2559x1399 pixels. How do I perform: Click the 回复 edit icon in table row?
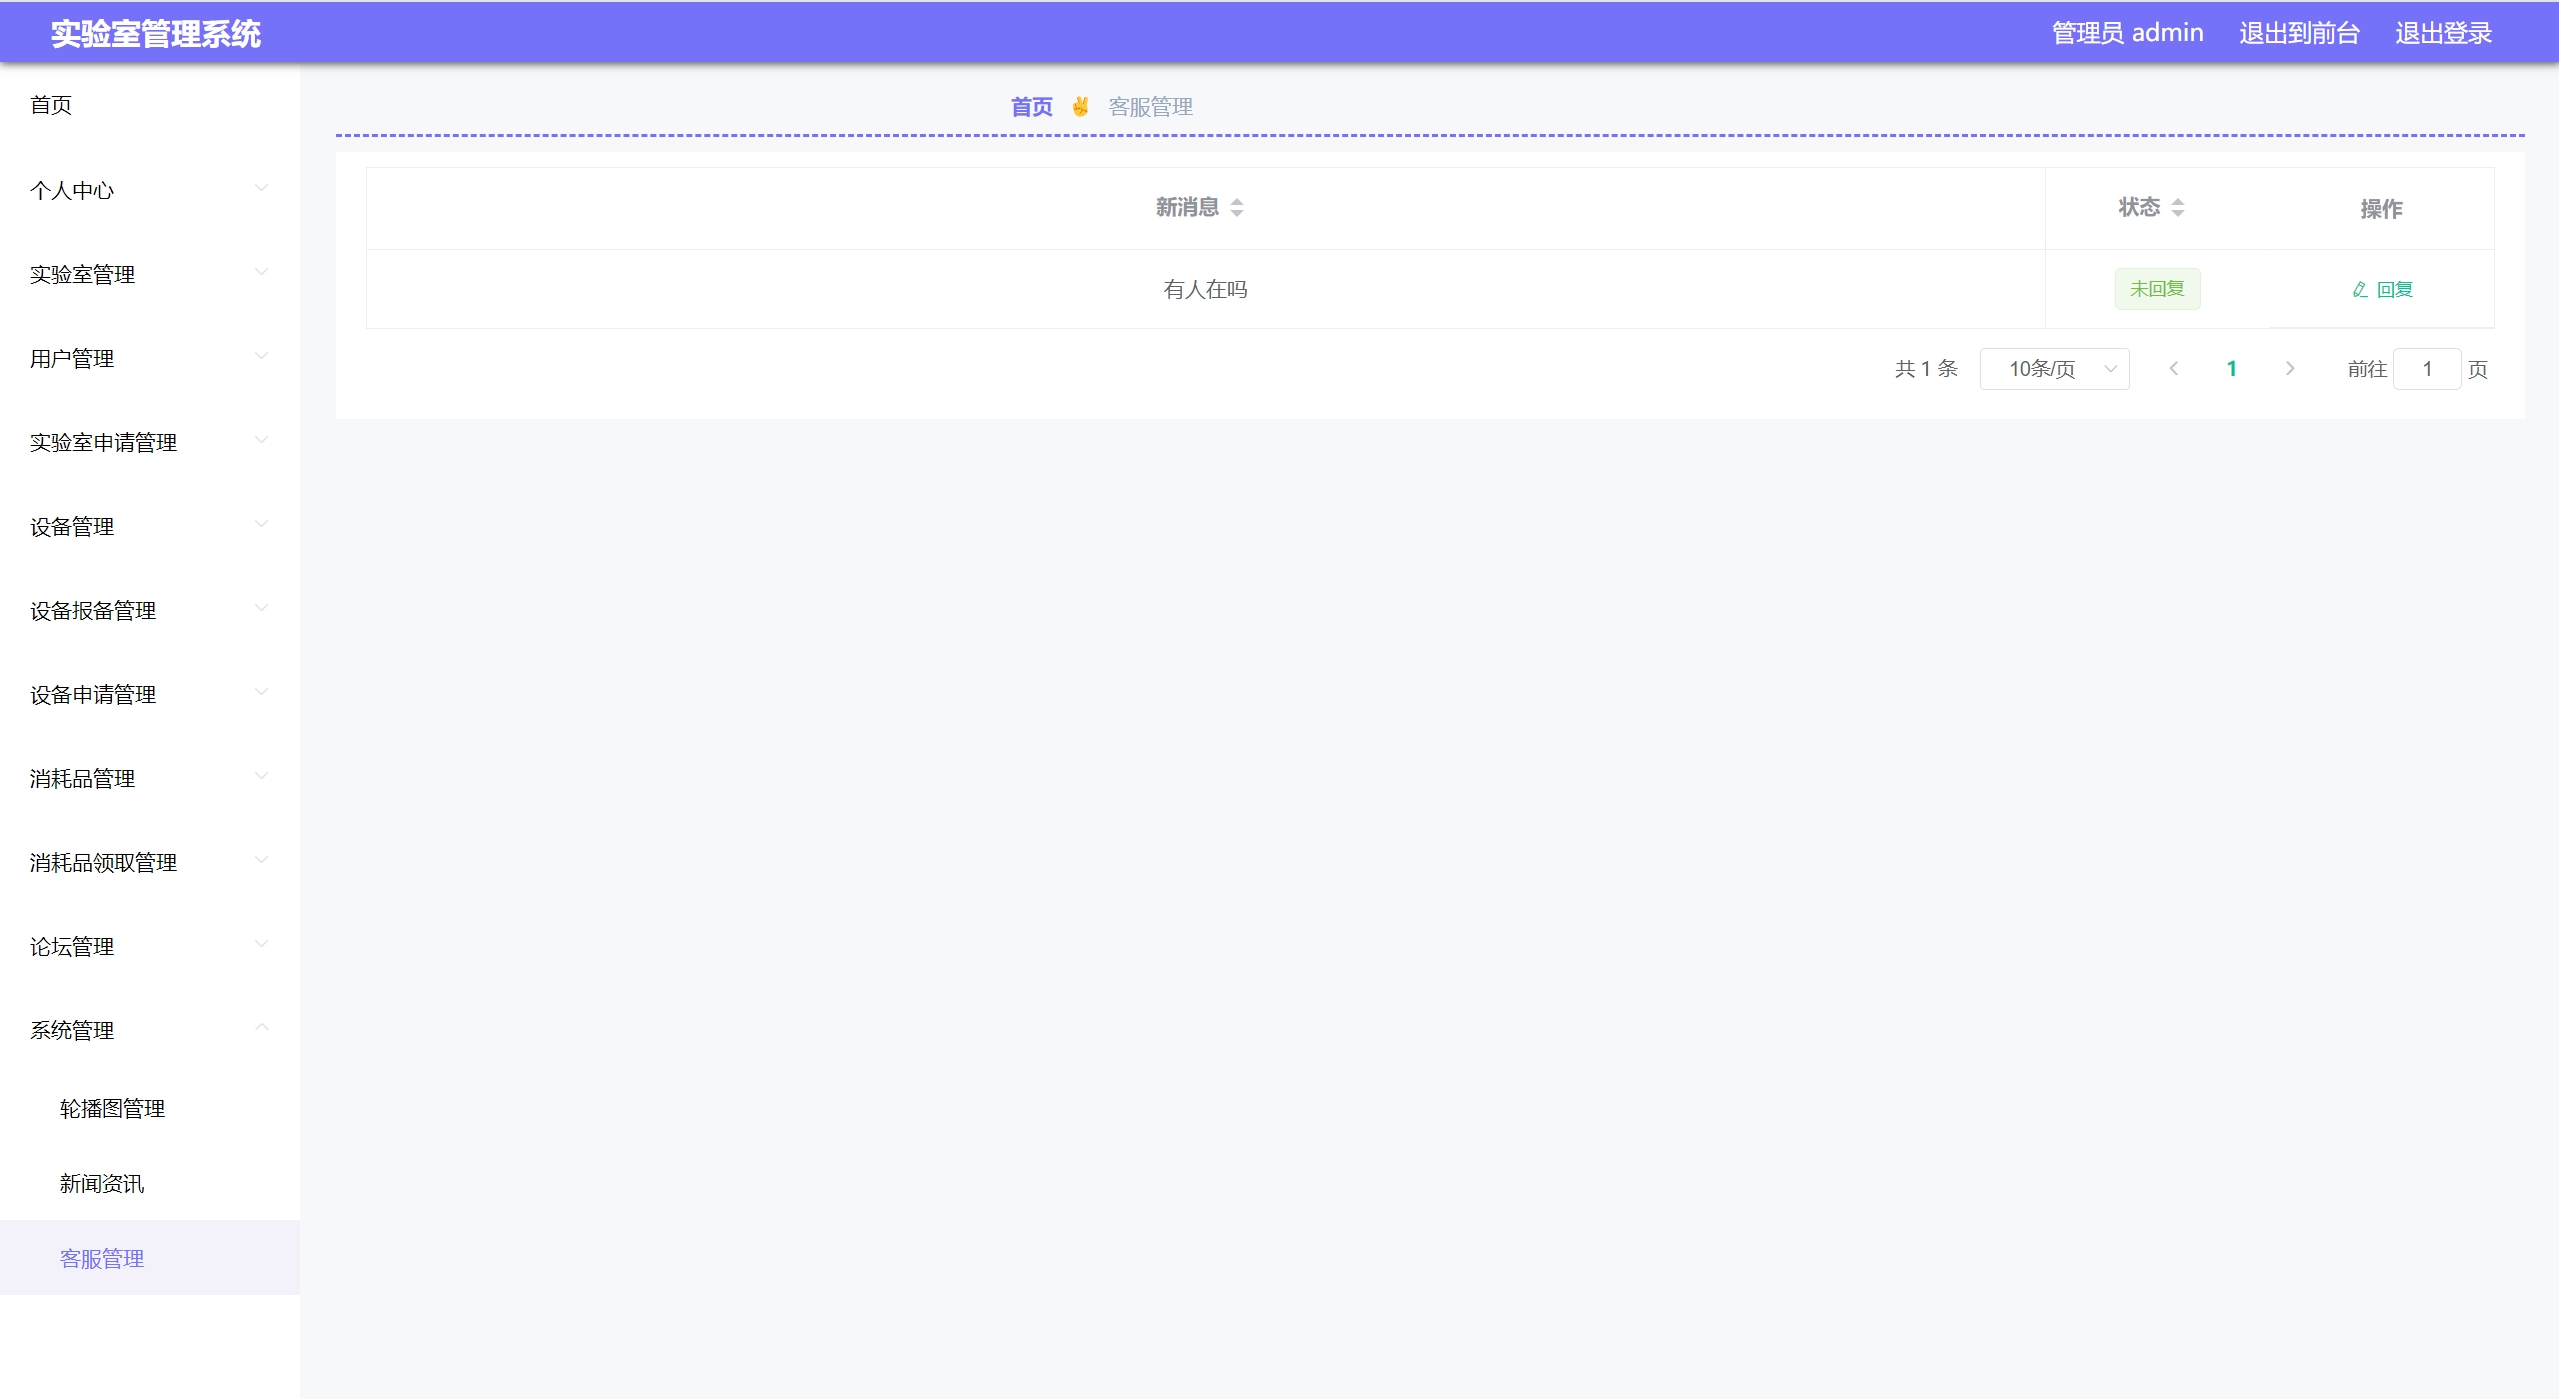(2360, 289)
